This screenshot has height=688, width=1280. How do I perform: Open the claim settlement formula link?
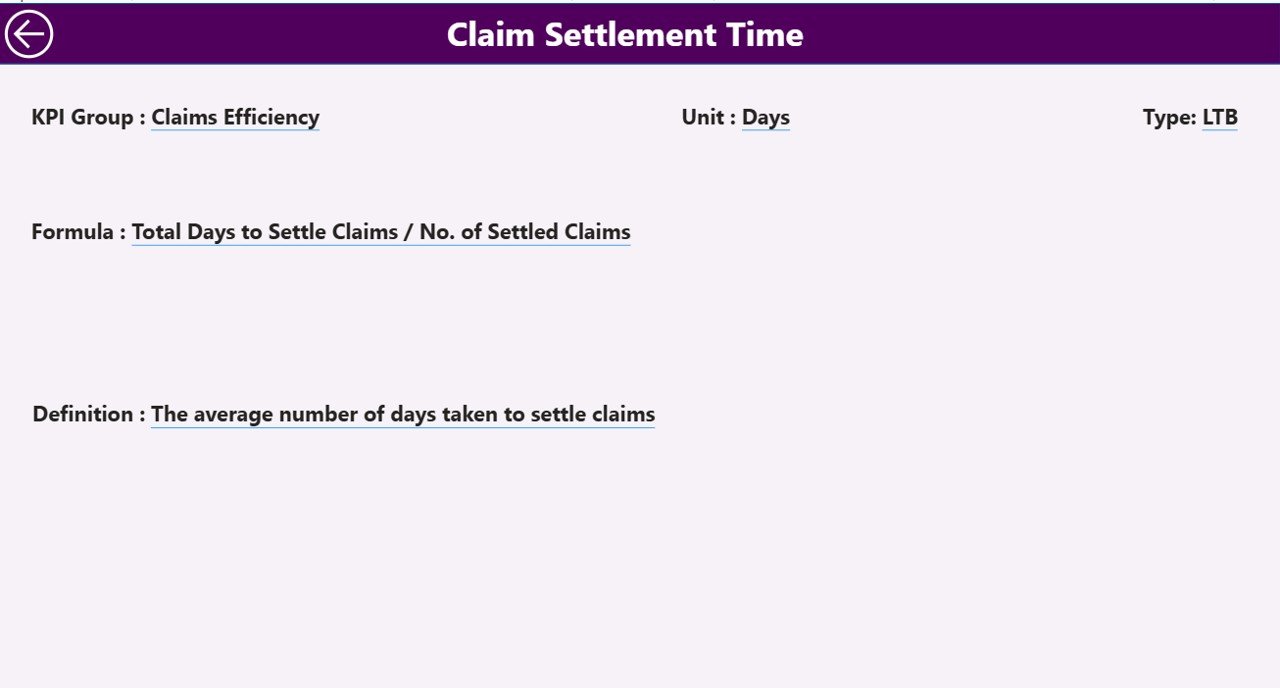380,231
